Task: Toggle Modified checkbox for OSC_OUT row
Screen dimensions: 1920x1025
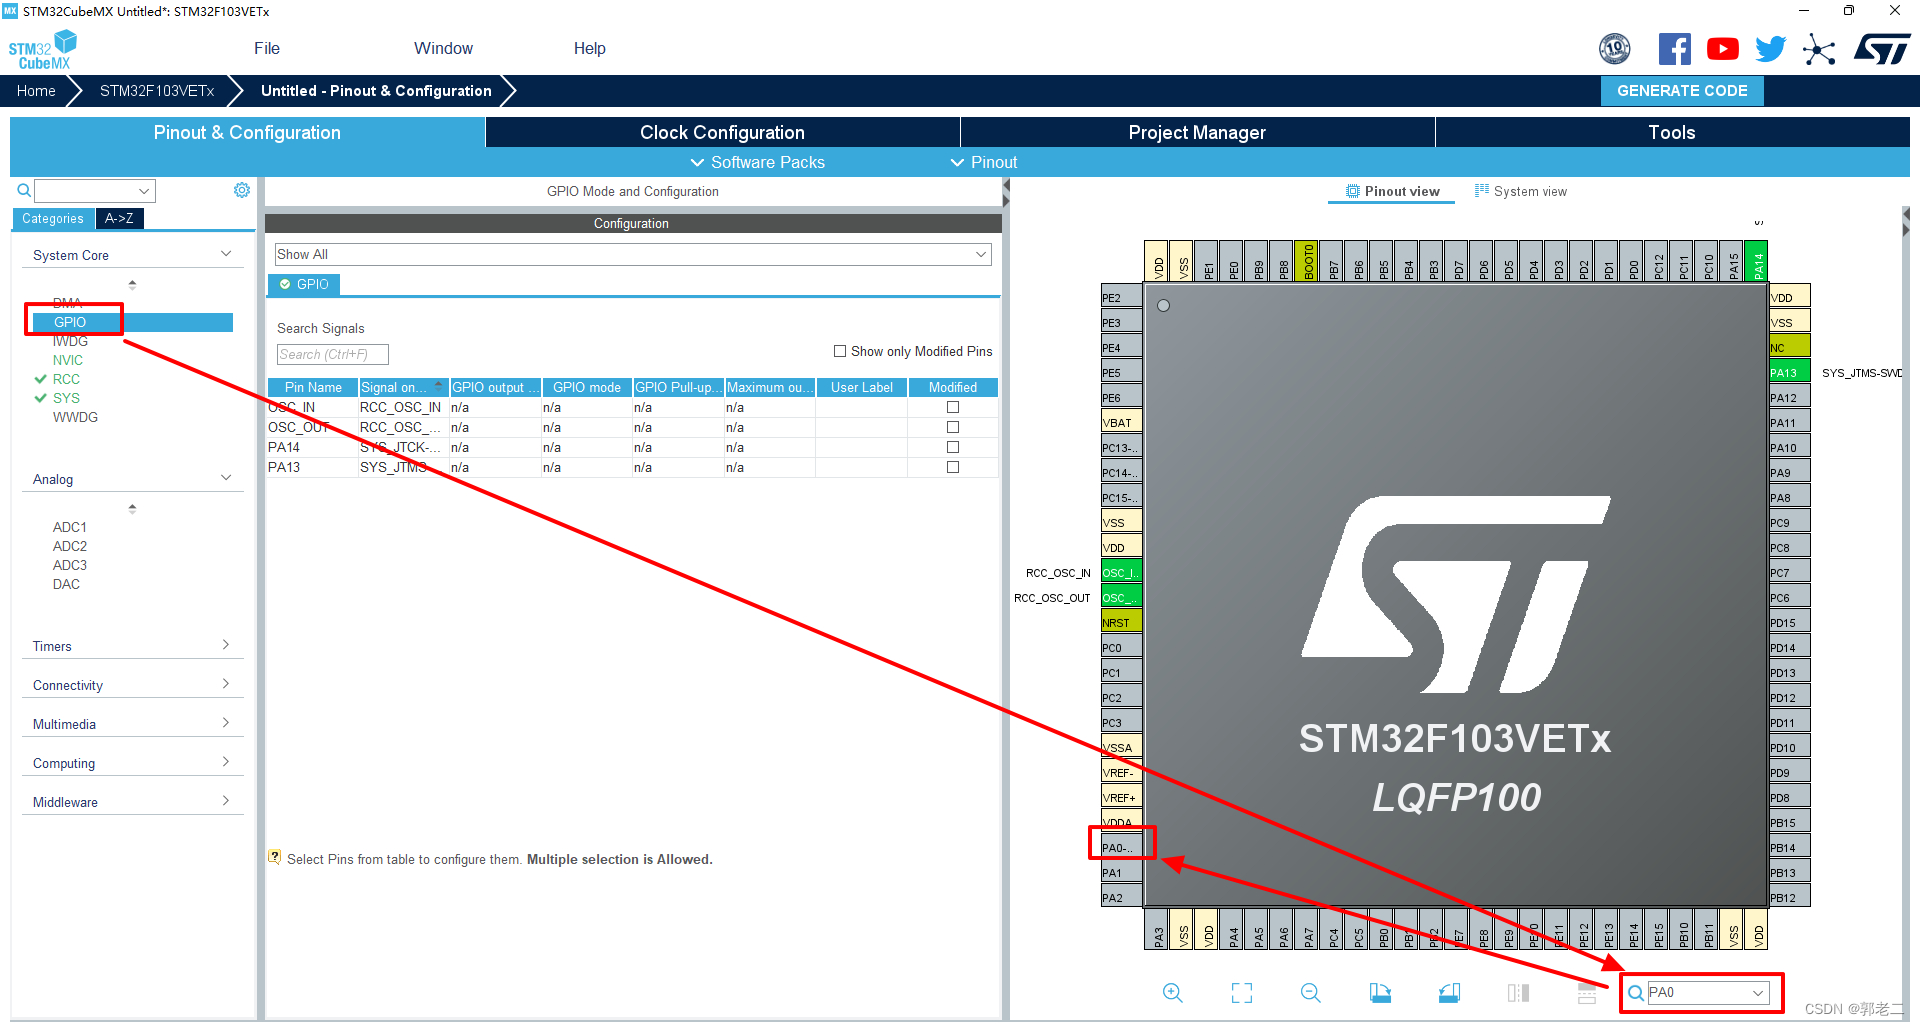Action: [953, 427]
